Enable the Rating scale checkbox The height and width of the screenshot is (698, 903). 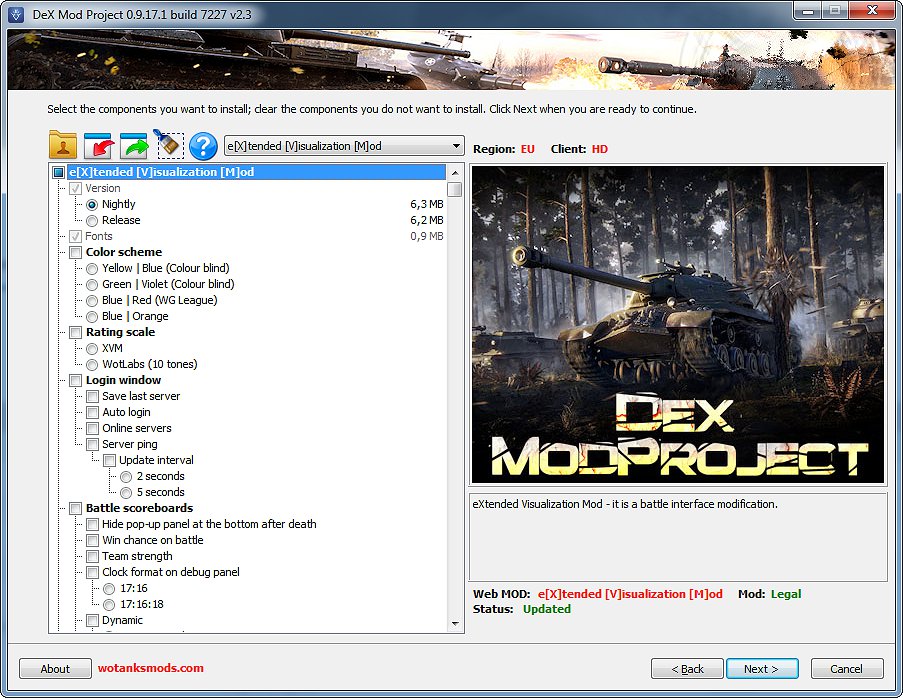(75, 332)
